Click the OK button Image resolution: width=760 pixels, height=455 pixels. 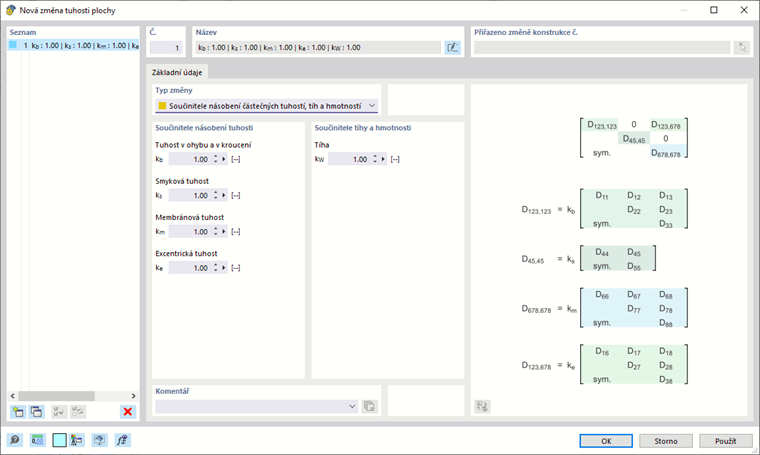click(x=606, y=440)
